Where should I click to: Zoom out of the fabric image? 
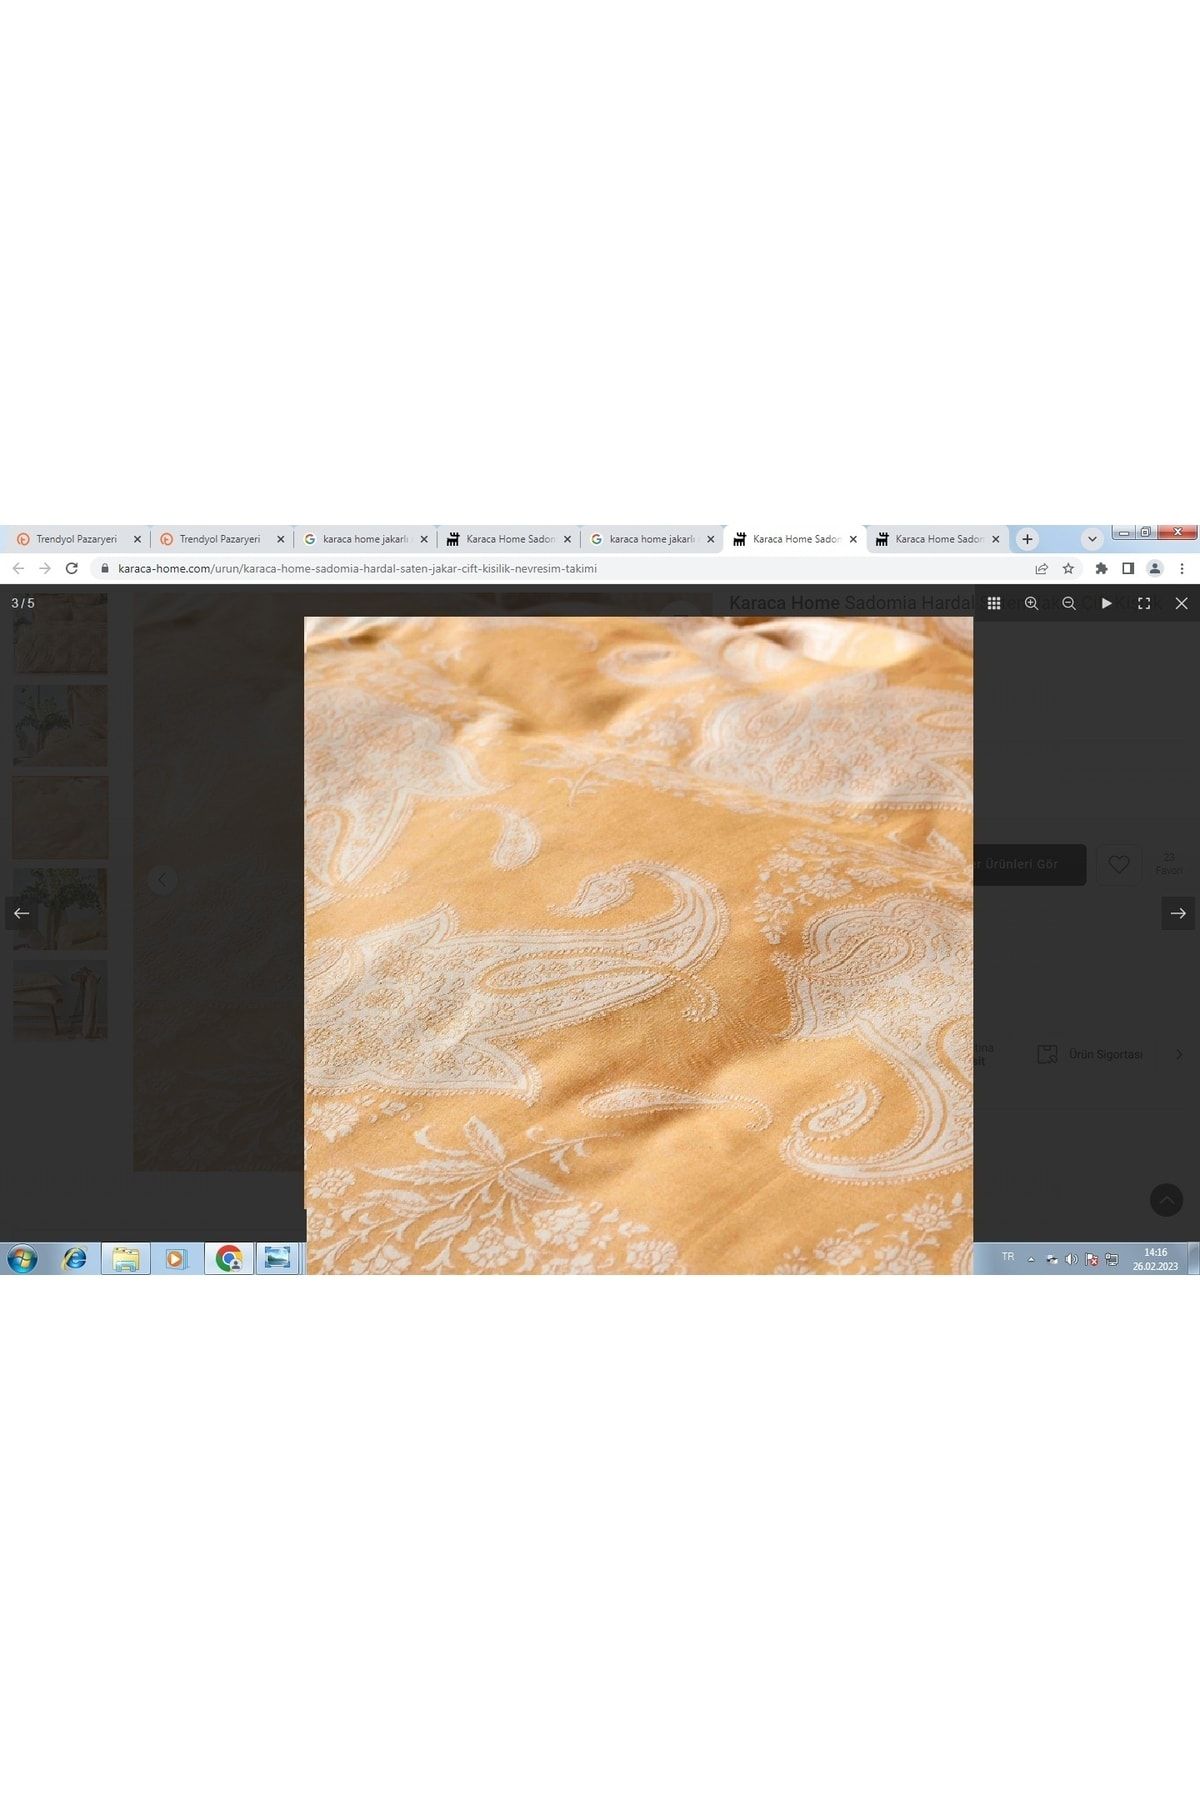click(x=1068, y=603)
